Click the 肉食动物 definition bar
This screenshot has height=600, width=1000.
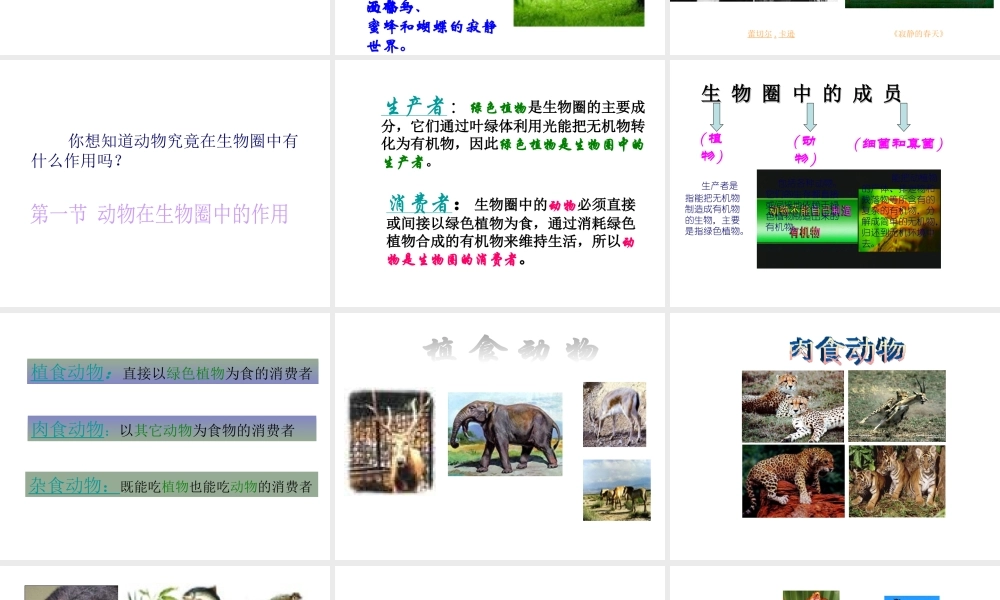pos(172,428)
